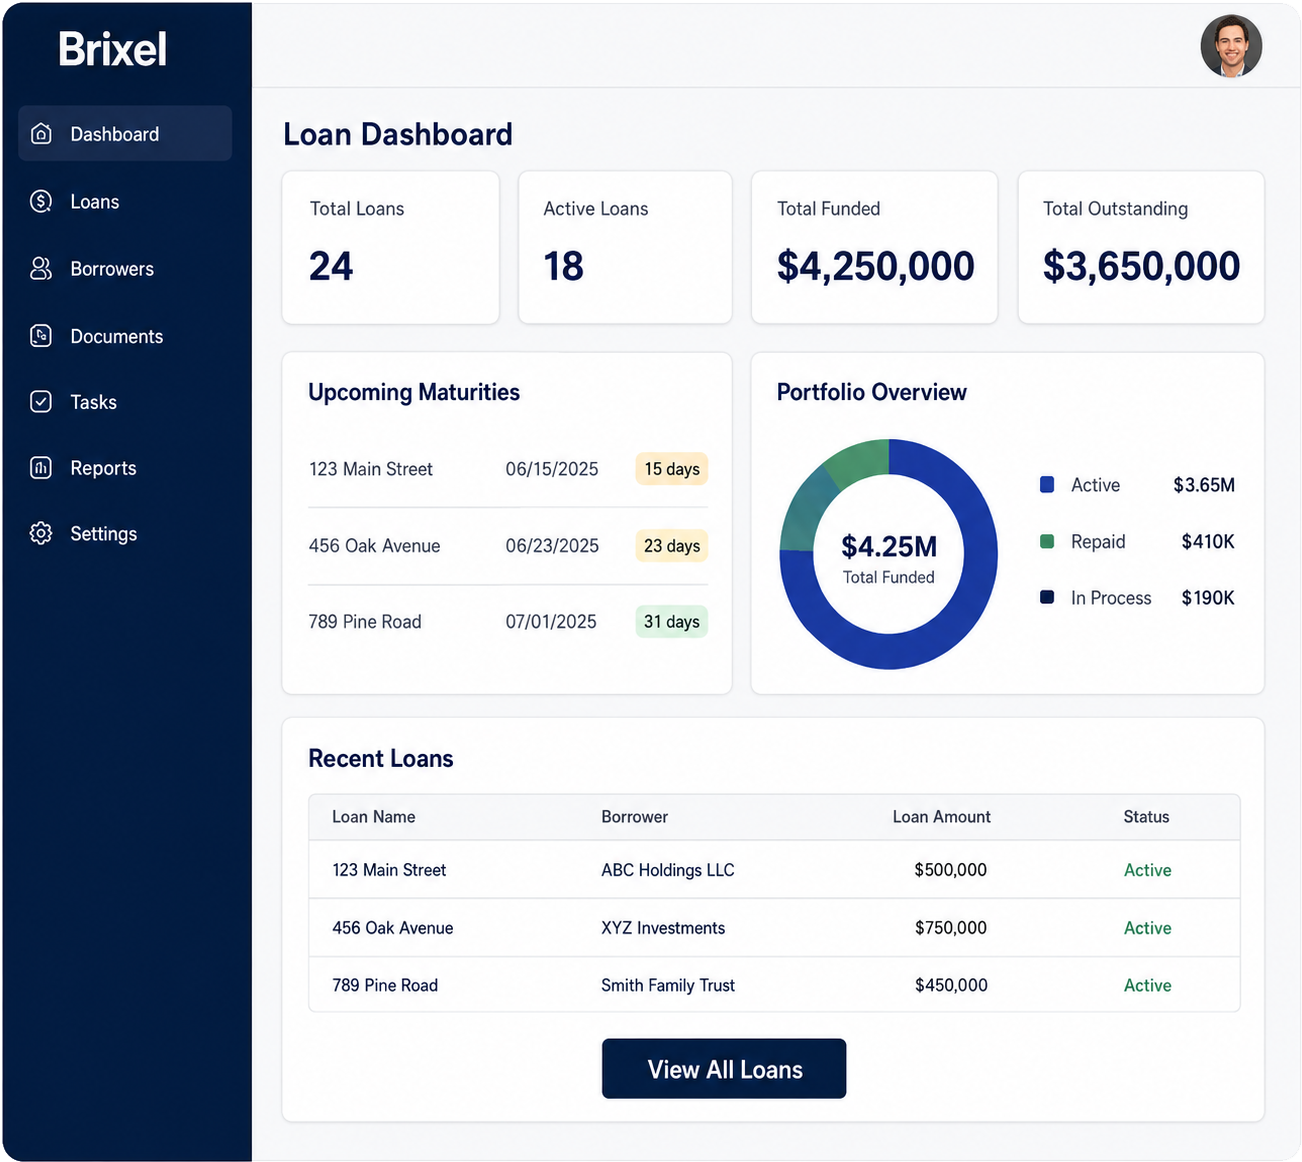This screenshot has height=1162, width=1302.
Task: Click Active status for ABC Holdings LLC row
Action: [1147, 870]
